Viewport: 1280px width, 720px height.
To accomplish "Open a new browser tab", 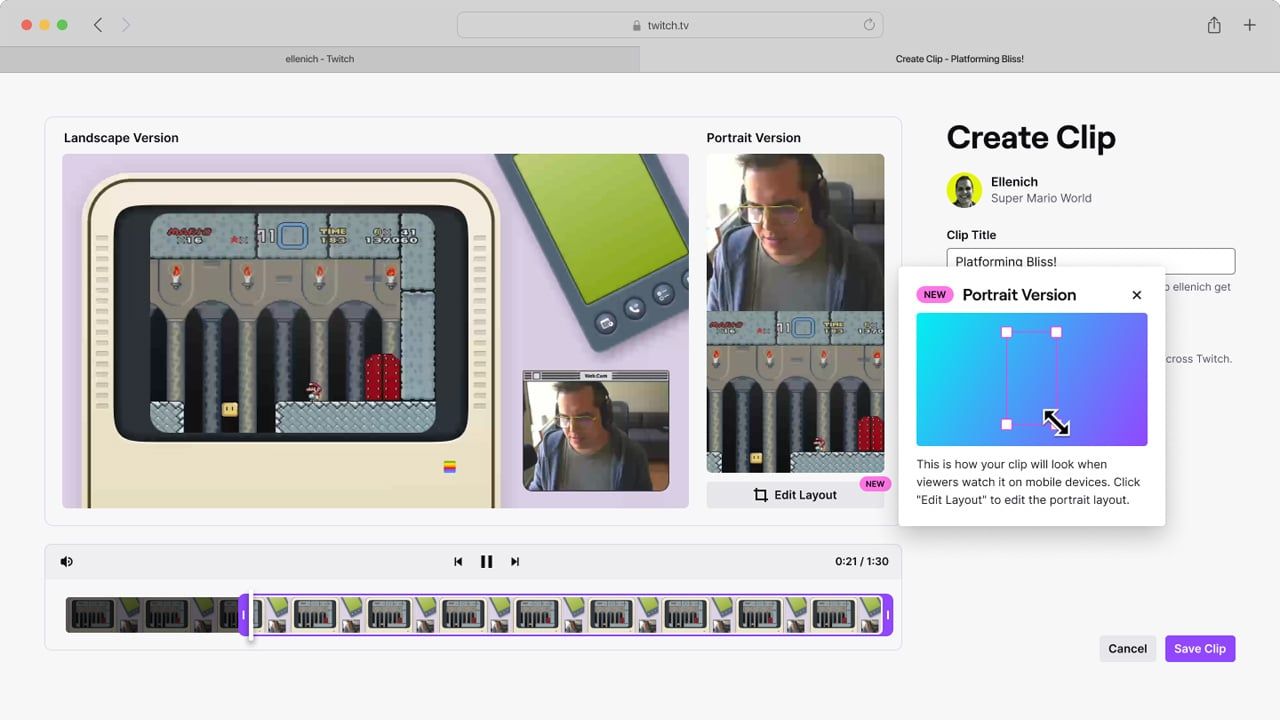I will coord(1249,24).
